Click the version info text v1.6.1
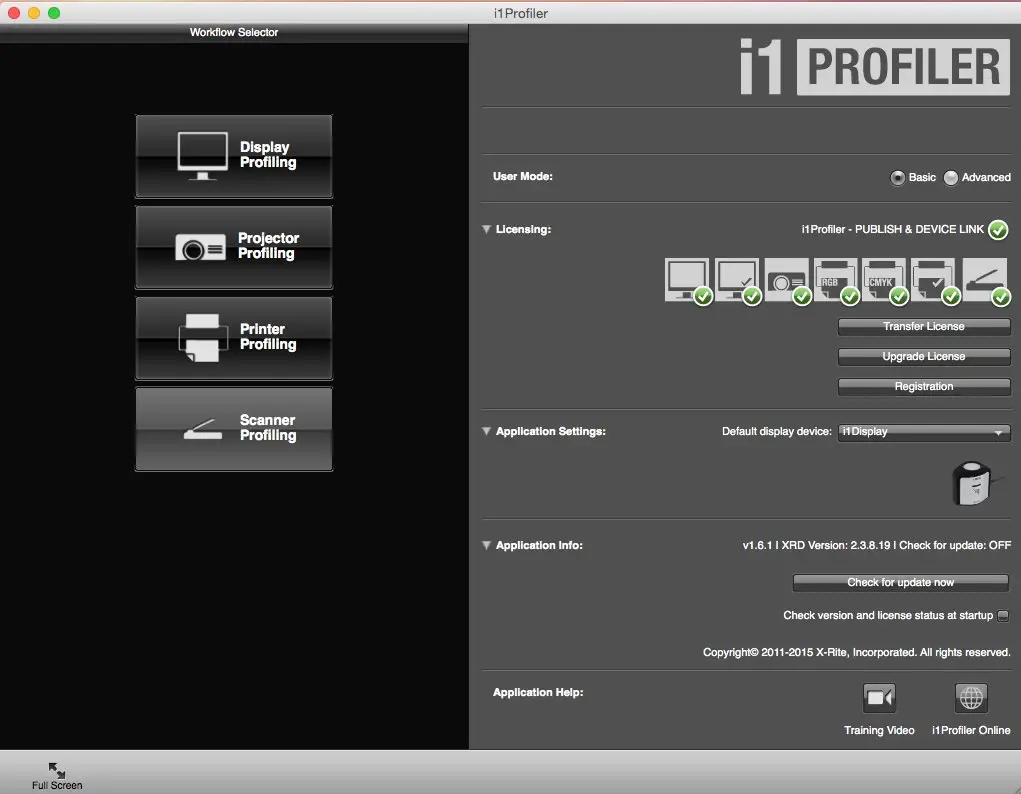 pos(876,545)
